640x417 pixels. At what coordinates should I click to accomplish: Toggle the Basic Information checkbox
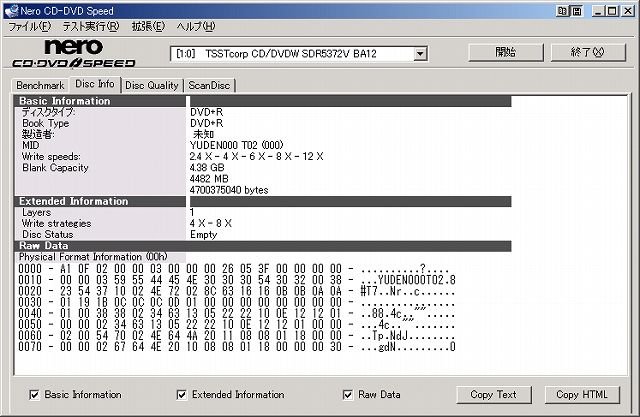(34, 395)
